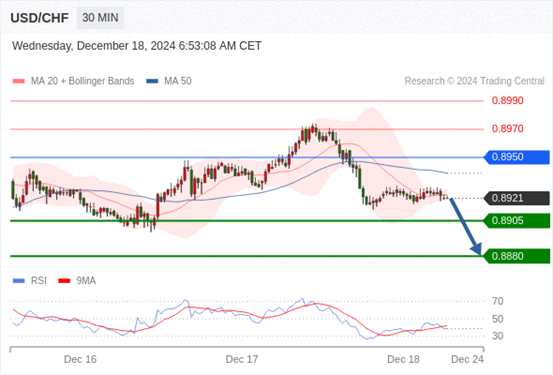Select the 0.8921 current price tag
553x375 pixels.
pyautogui.click(x=517, y=198)
